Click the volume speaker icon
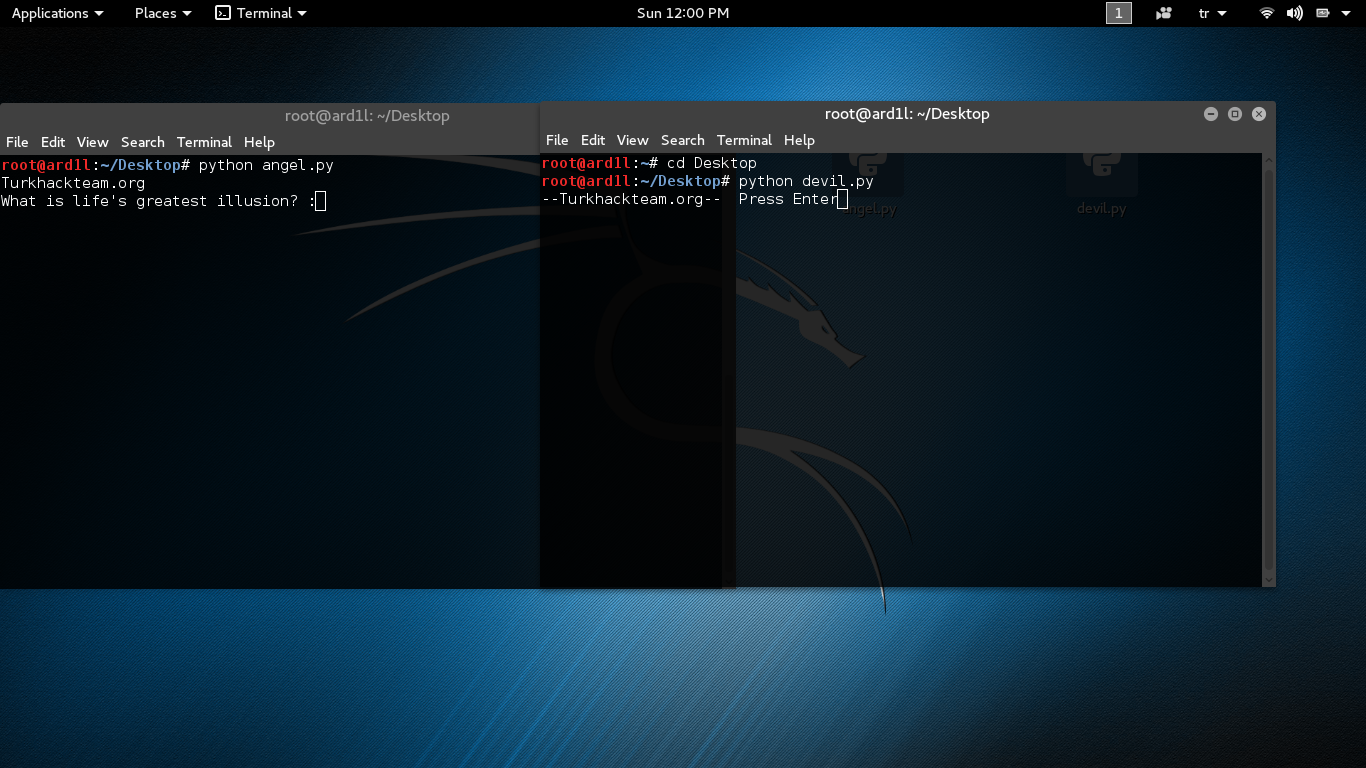Screen dimensions: 1366x768 [1295, 13]
